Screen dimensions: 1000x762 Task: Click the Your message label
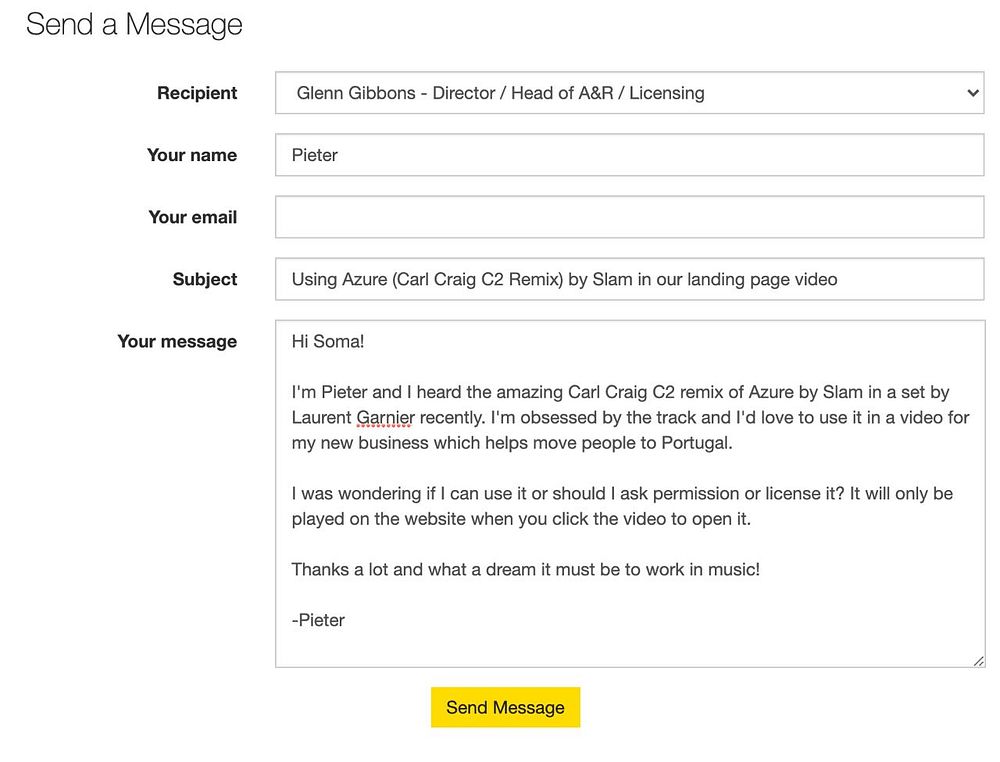177,341
